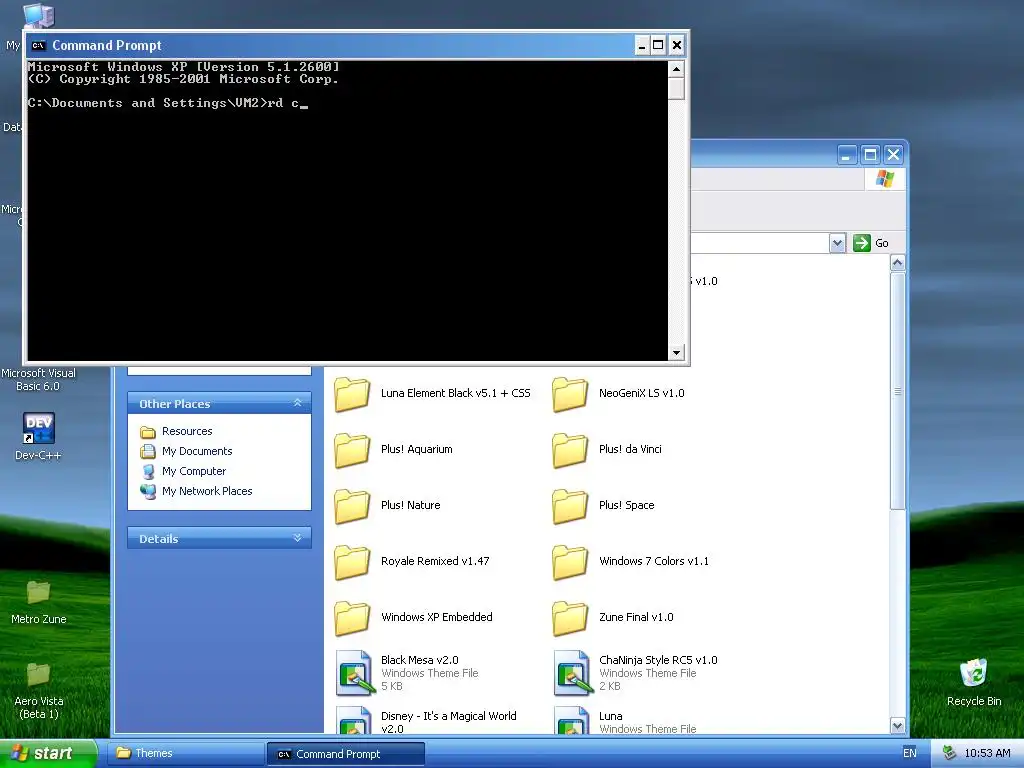Click the Start button

click(x=48, y=754)
